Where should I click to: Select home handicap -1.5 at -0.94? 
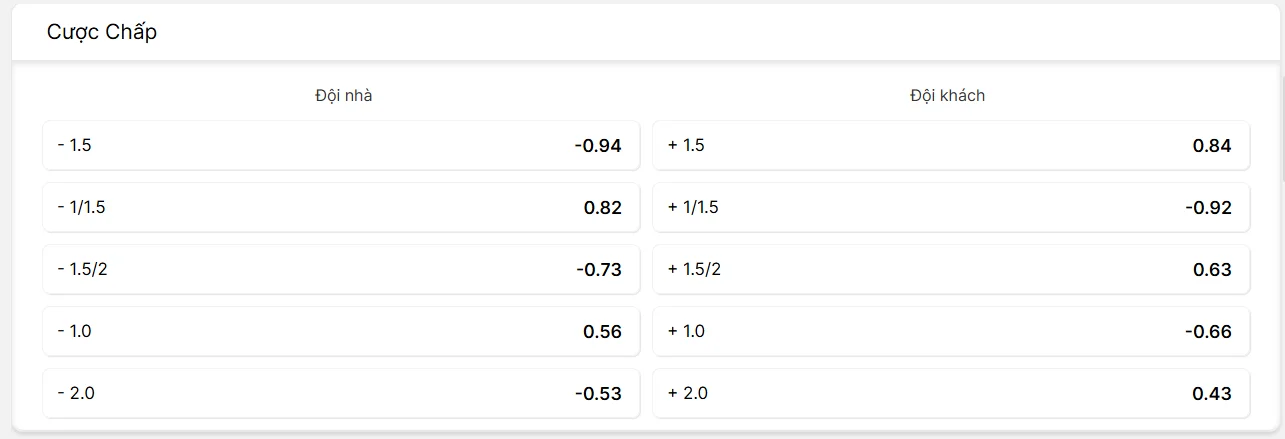341,145
